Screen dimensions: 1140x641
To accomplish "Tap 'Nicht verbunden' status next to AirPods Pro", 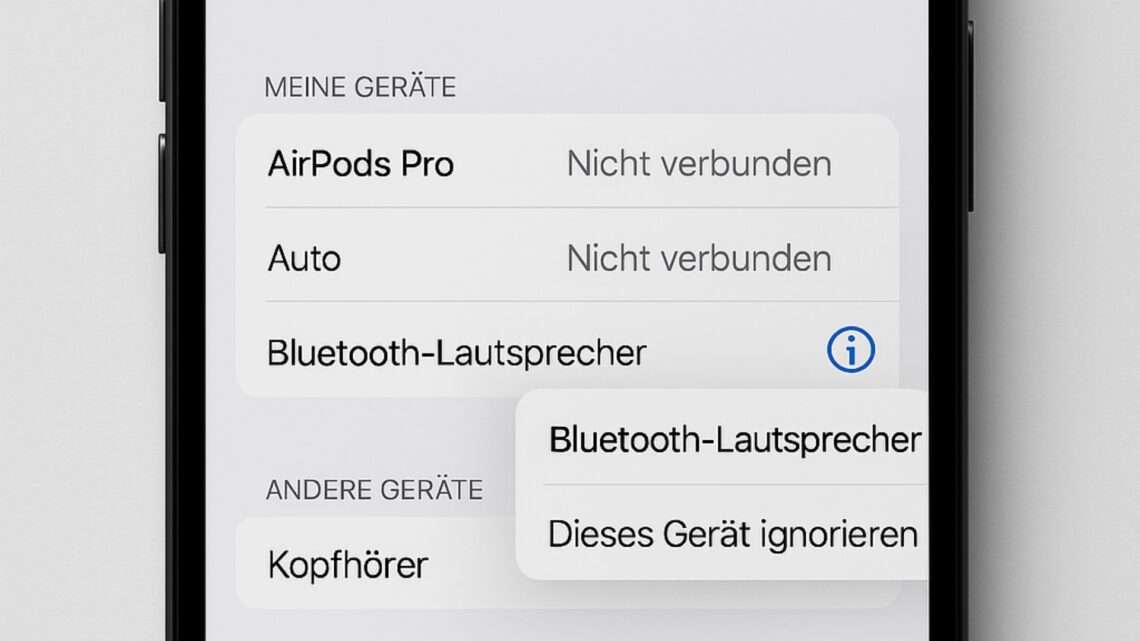I will [x=699, y=164].
